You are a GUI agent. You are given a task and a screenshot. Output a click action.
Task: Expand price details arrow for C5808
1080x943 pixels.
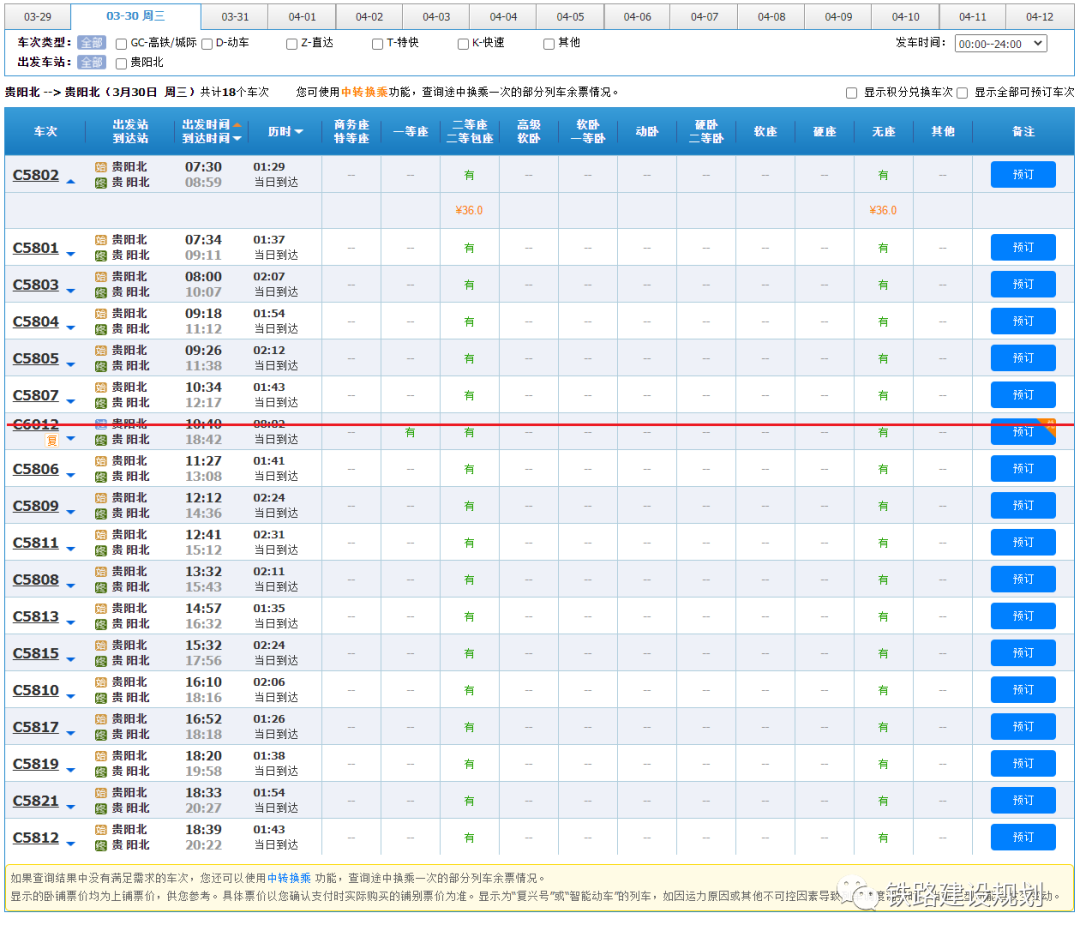pyautogui.click(x=70, y=586)
